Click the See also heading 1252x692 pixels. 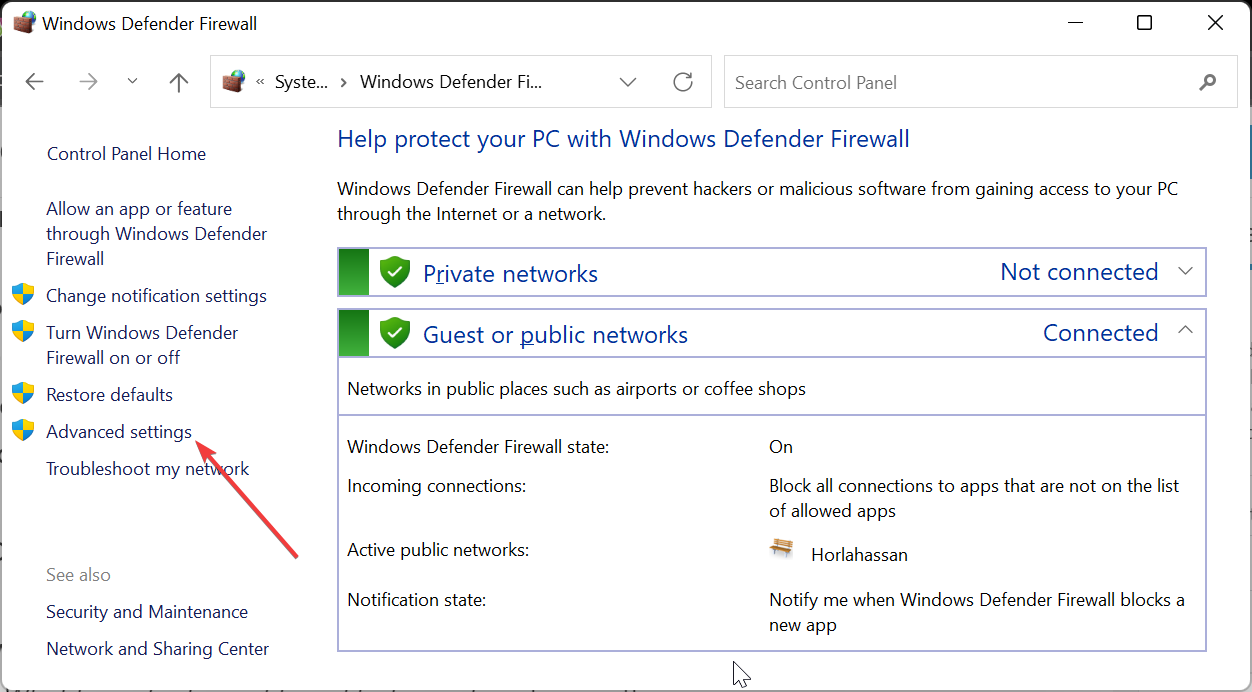78,575
